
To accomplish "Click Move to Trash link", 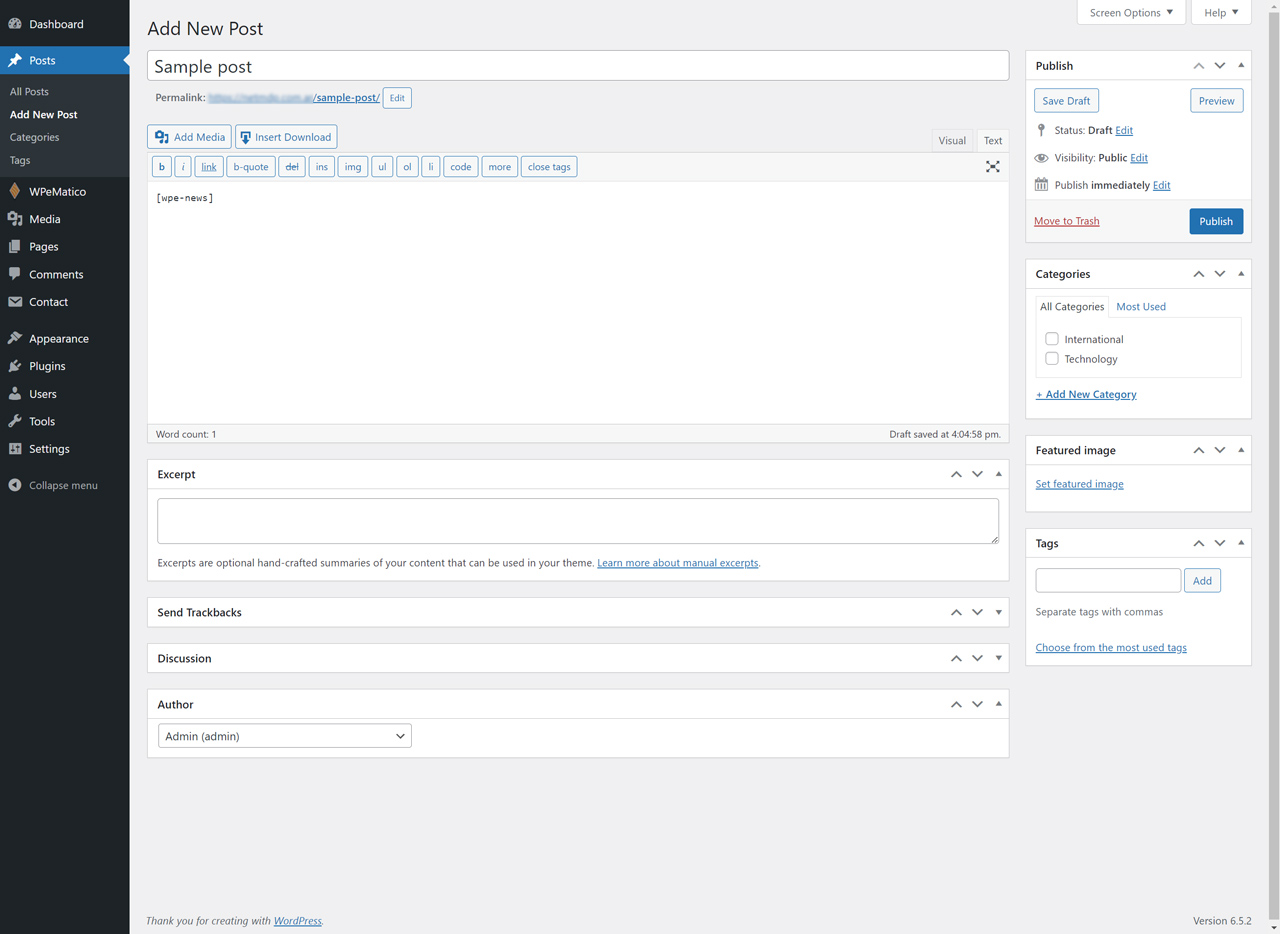I will pos(1066,221).
